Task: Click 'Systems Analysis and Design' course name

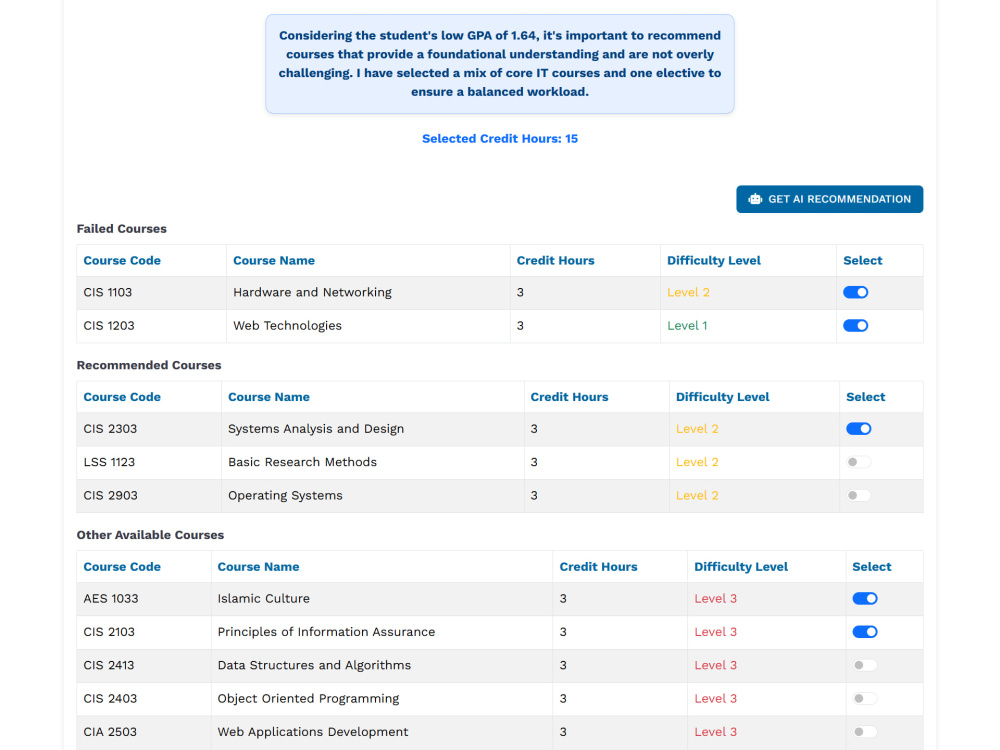Action: 316,429
